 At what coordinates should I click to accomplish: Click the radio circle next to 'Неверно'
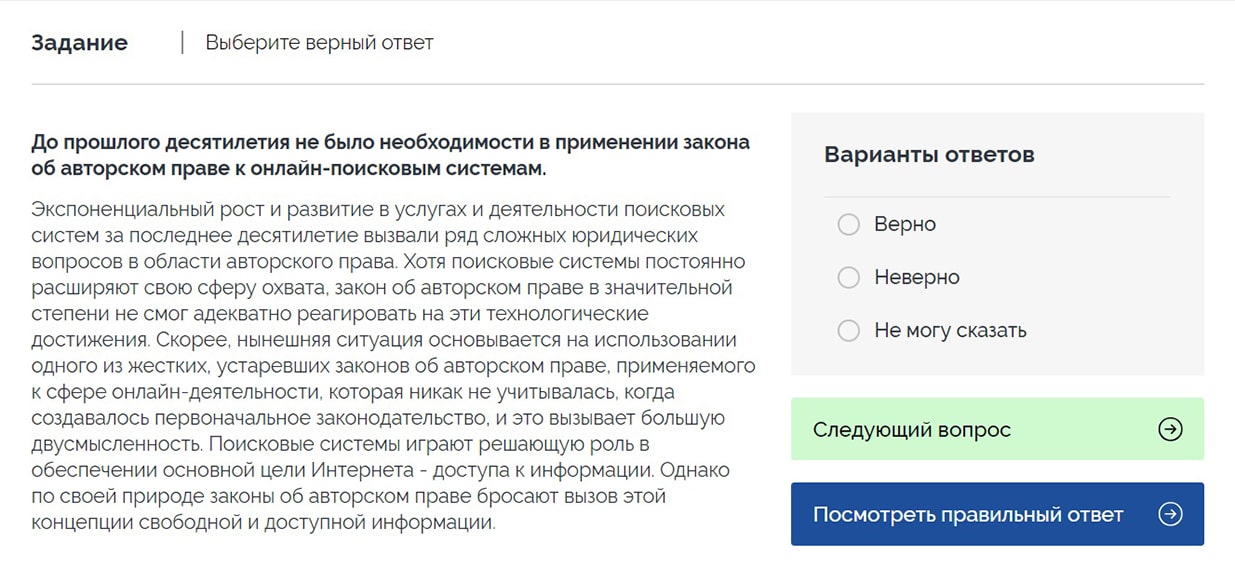849,277
